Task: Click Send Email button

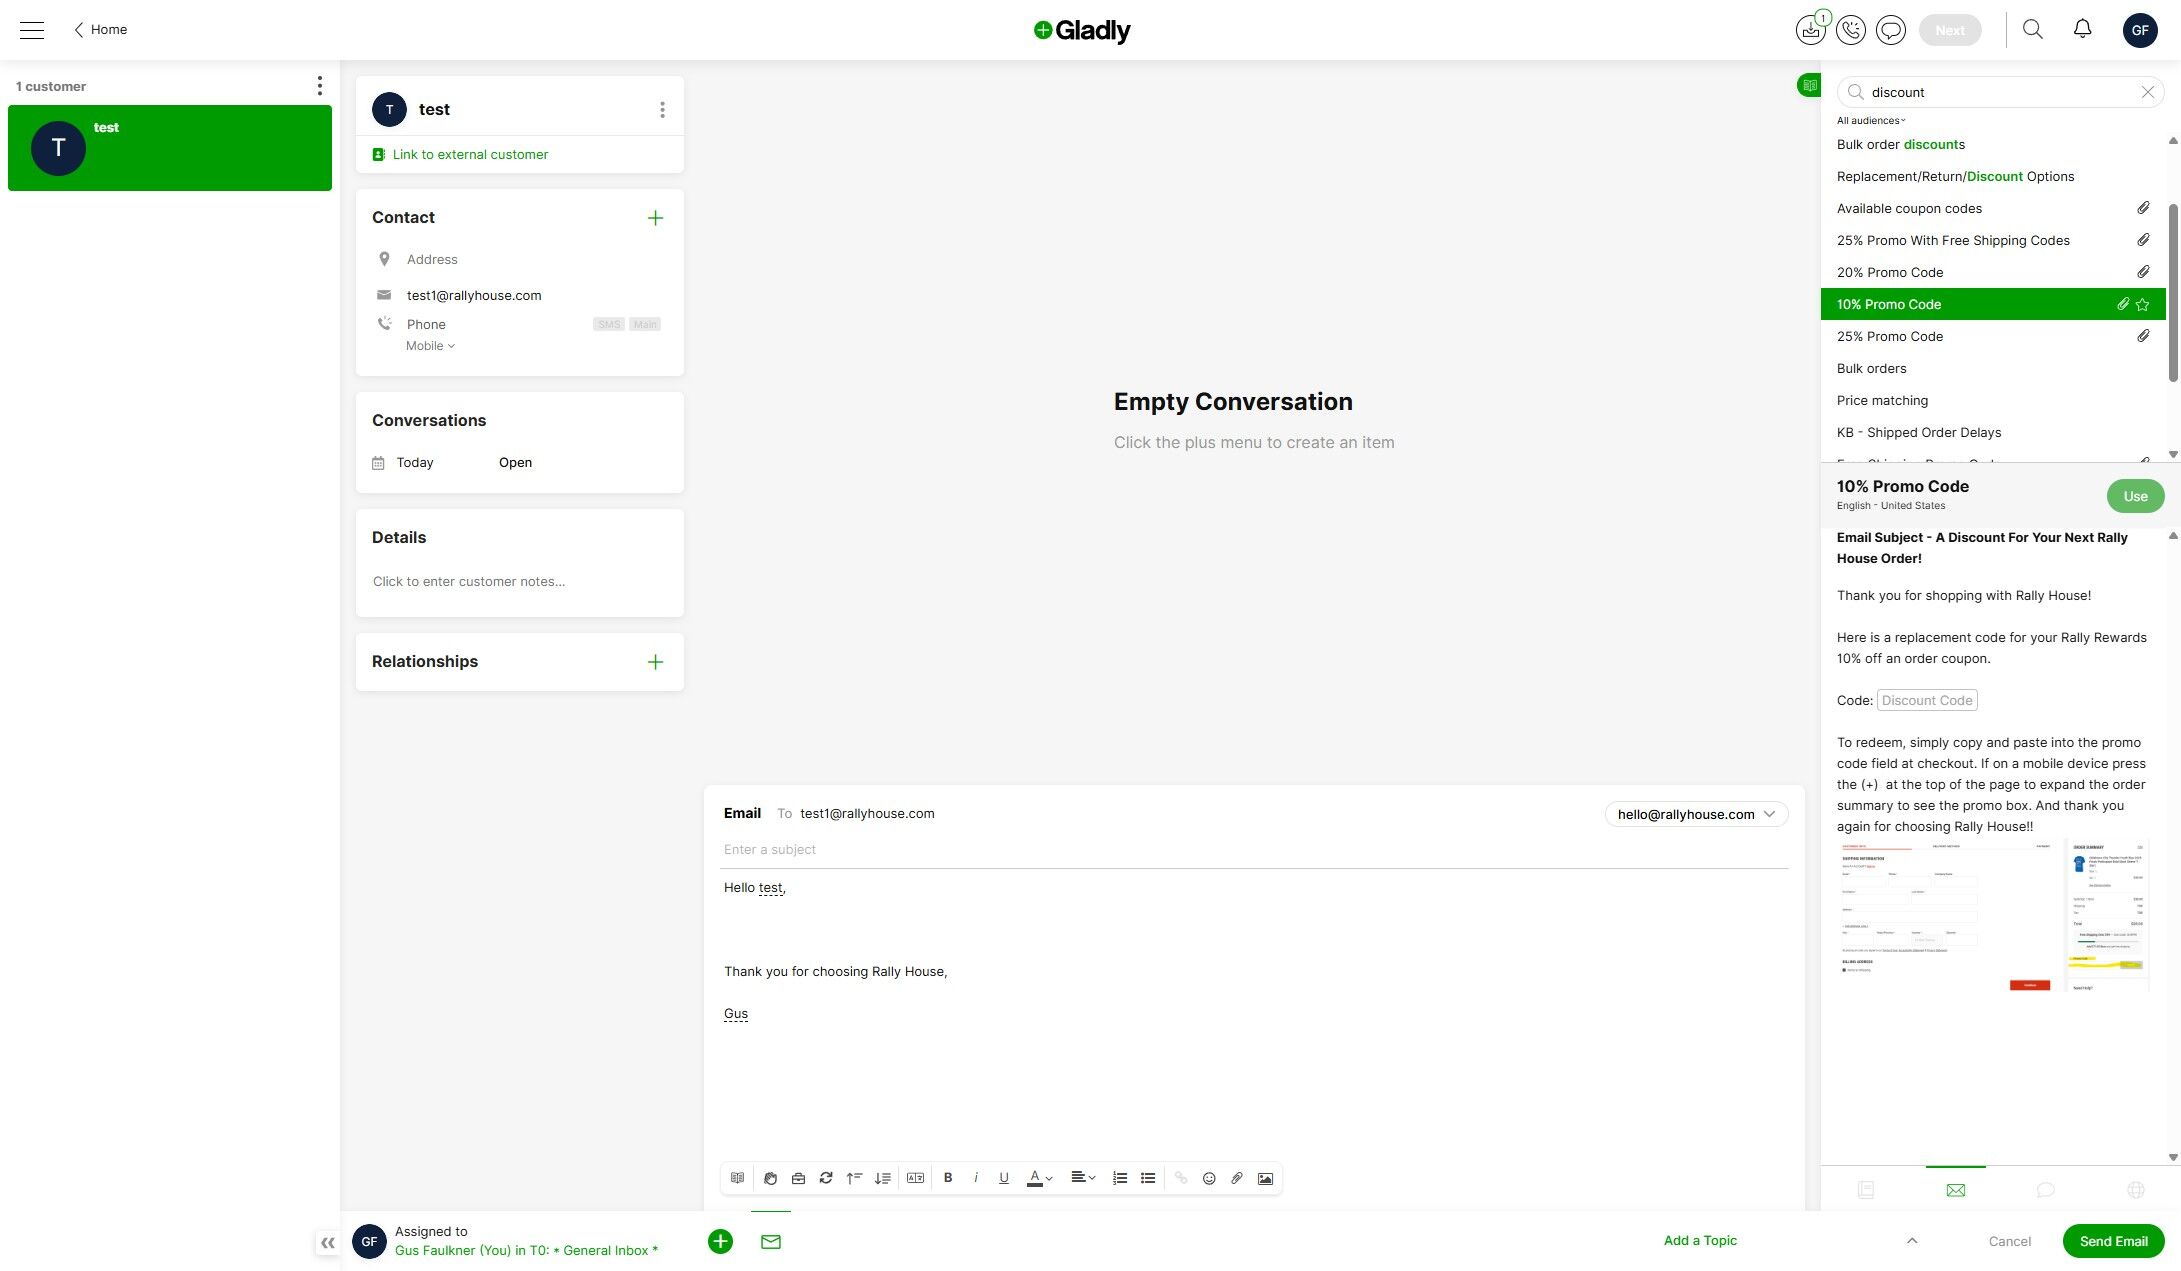Action: (x=2113, y=1241)
